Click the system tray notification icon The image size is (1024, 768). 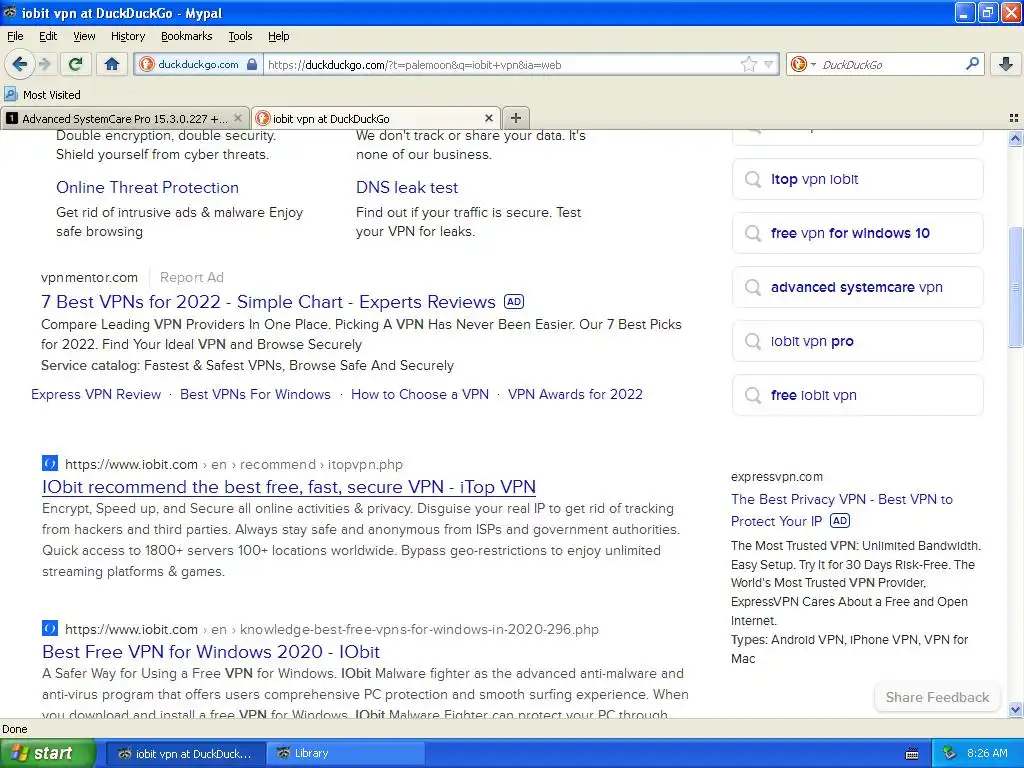pyautogui.click(x=950, y=753)
